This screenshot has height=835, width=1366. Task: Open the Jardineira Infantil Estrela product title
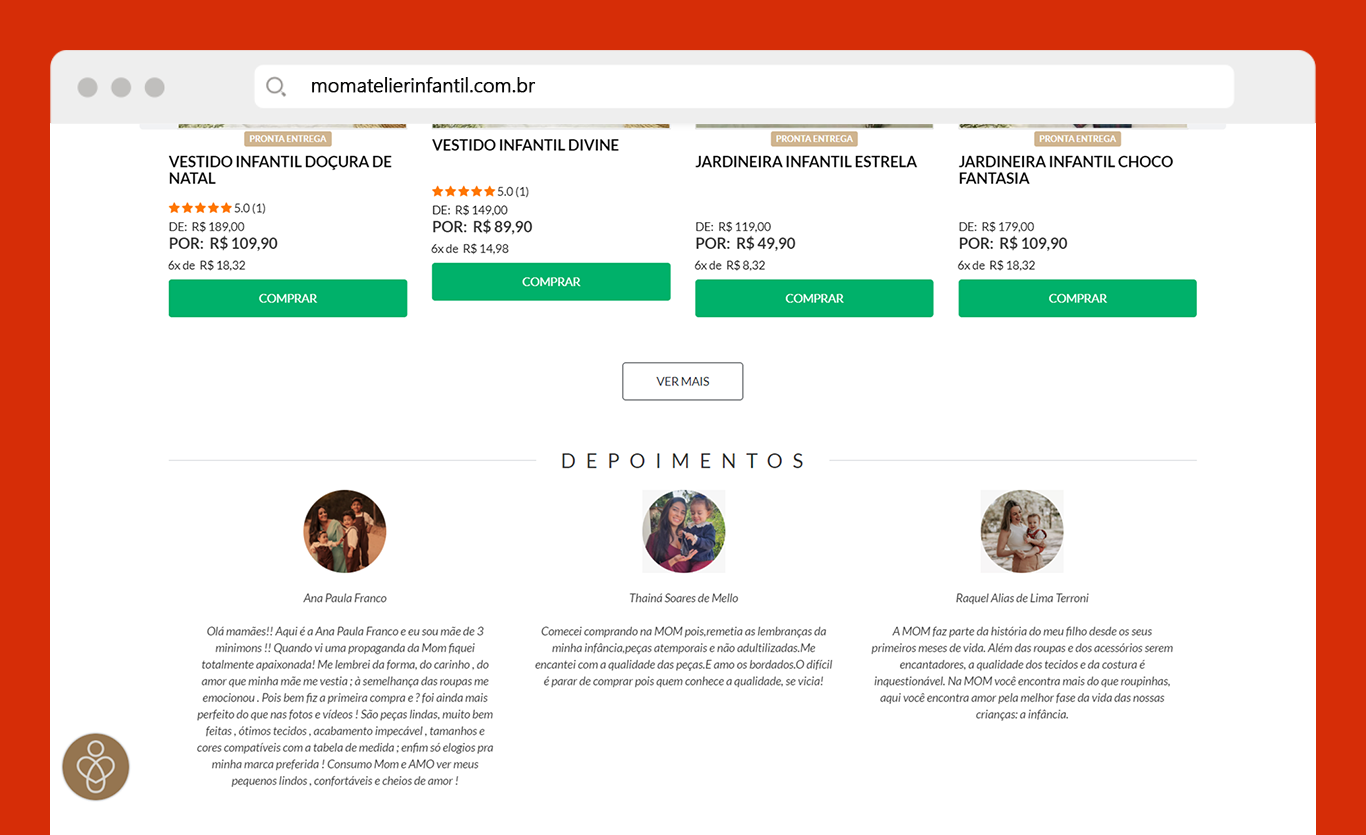point(806,162)
